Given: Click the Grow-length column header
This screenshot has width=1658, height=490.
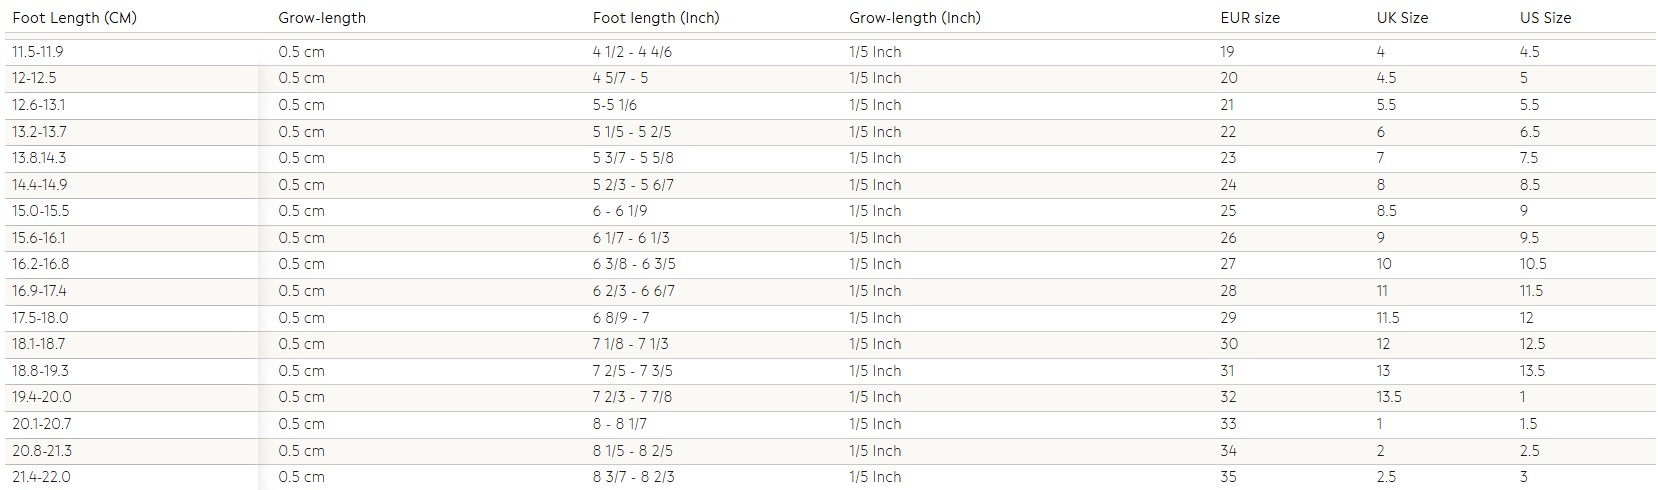Looking at the screenshot, I should tap(322, 18).
